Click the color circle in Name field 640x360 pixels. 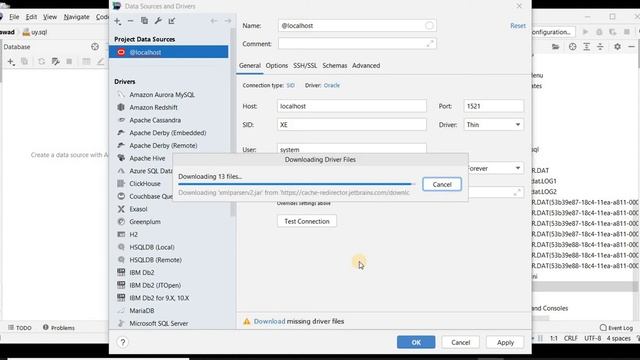(429, 25)
